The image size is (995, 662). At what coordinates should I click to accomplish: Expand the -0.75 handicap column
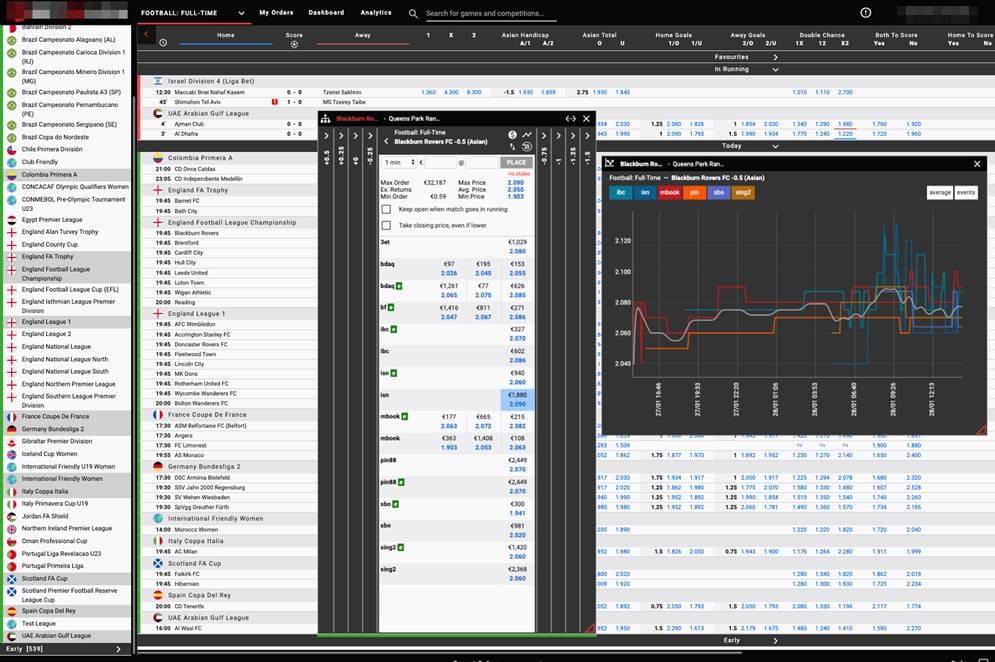coord(544,136)
